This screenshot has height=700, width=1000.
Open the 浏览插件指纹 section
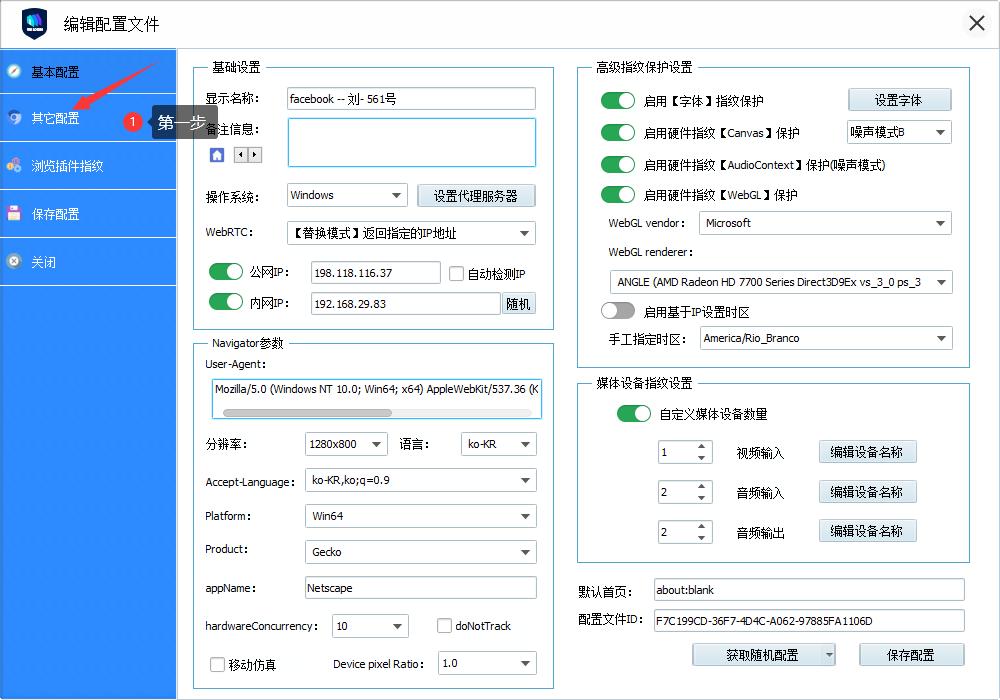(70, 166)
